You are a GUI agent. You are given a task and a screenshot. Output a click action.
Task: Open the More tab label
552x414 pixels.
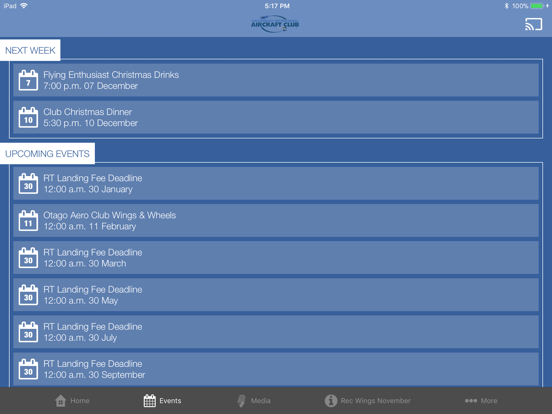tap(489, 401)
